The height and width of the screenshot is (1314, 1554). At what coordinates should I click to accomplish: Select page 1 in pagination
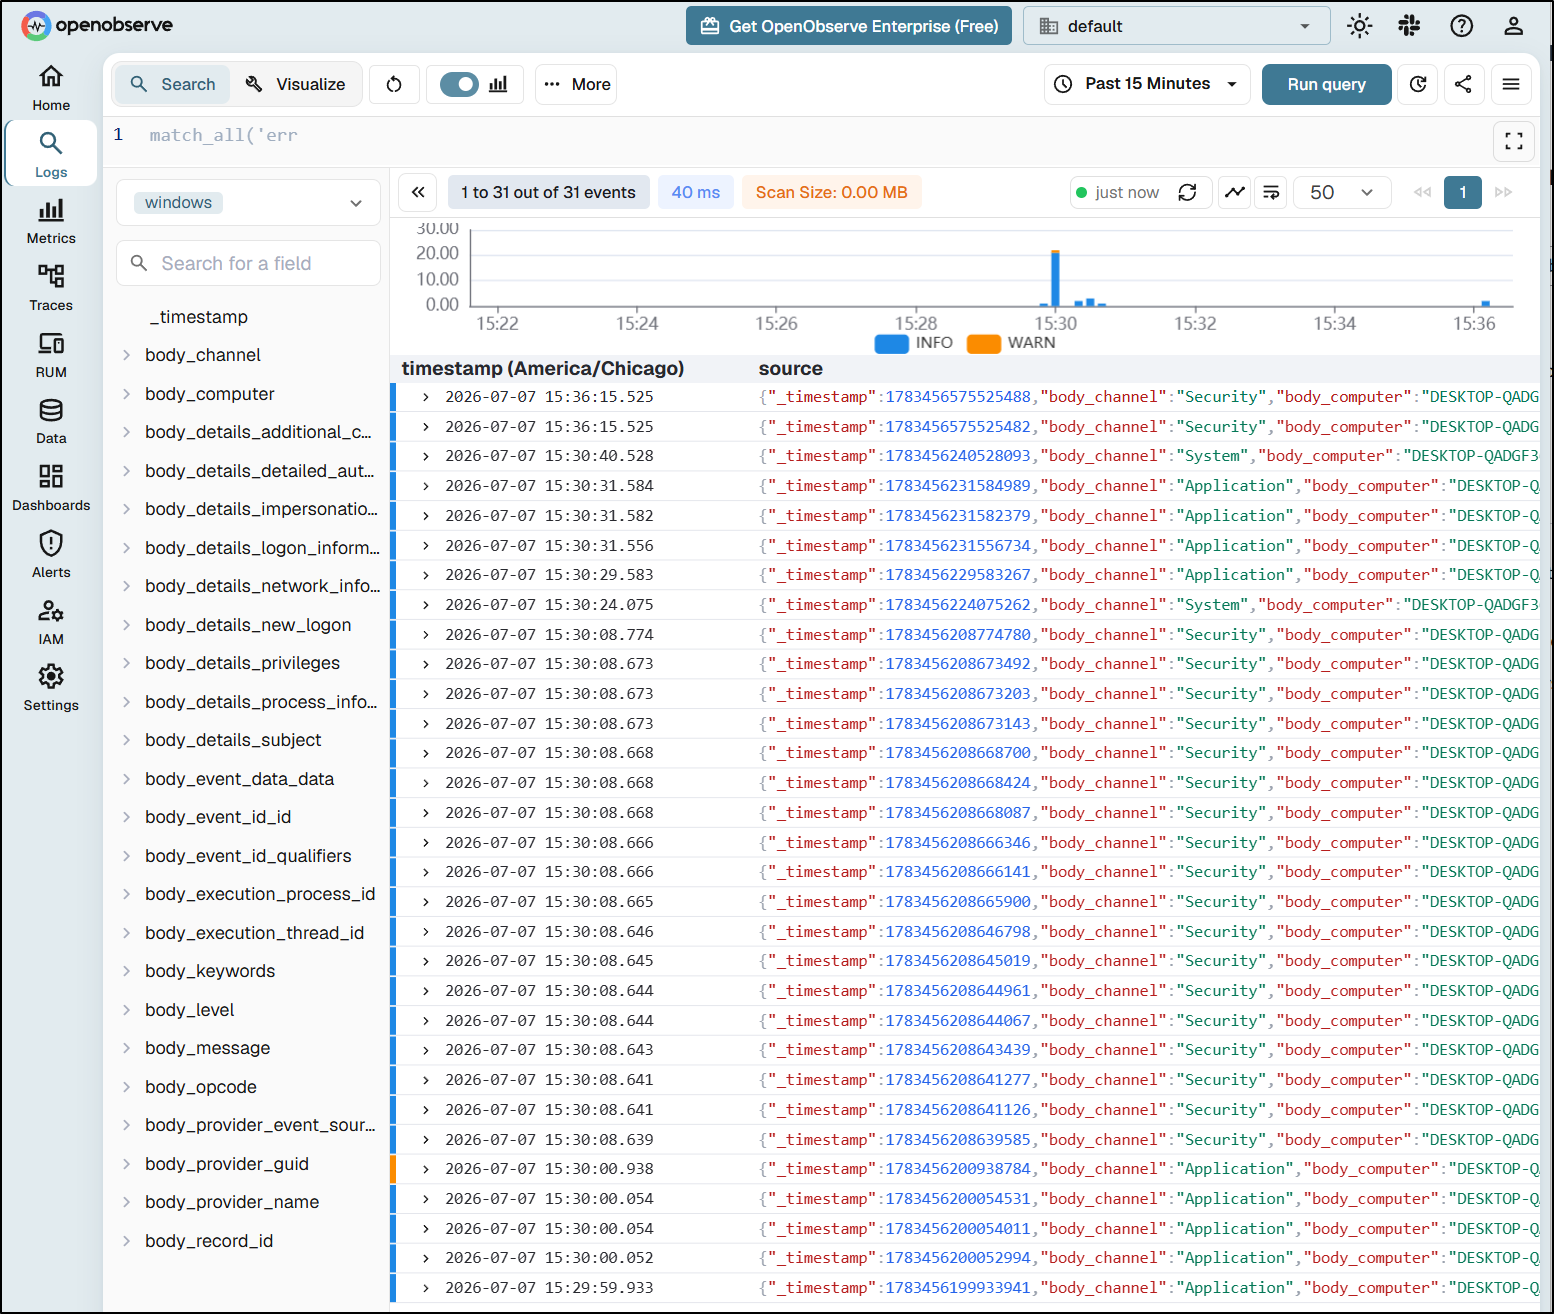pyautogui.click(x=1463, y=192)
